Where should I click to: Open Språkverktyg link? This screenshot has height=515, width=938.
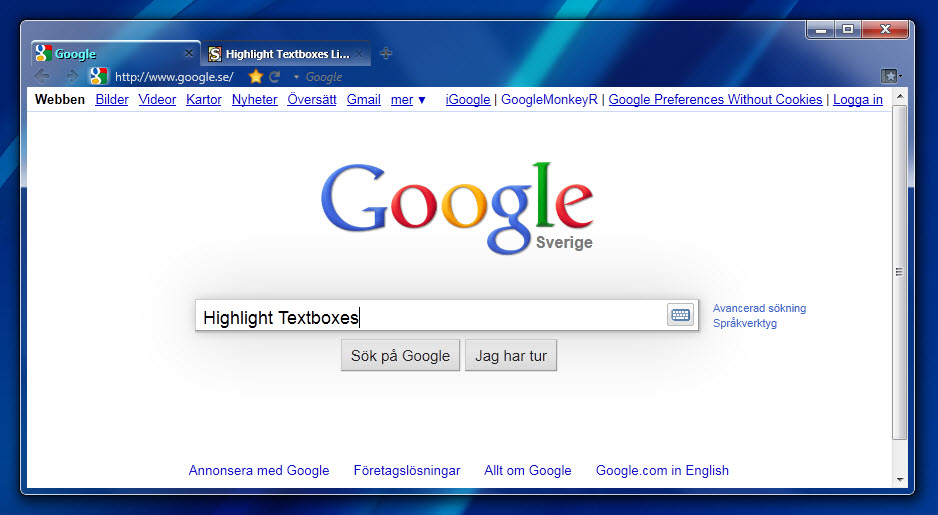click(745, 323)
